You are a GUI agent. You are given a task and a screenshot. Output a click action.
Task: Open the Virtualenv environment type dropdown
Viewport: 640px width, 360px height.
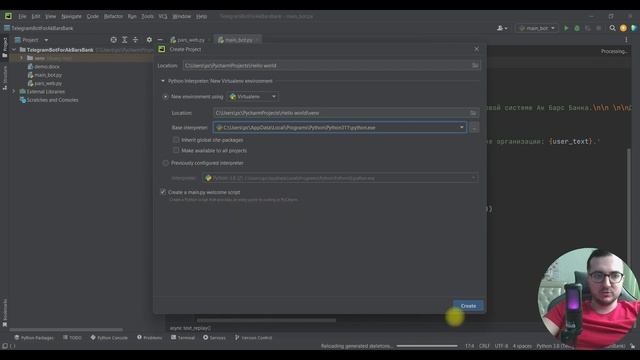pyautogui.click(x=253, y=97)
